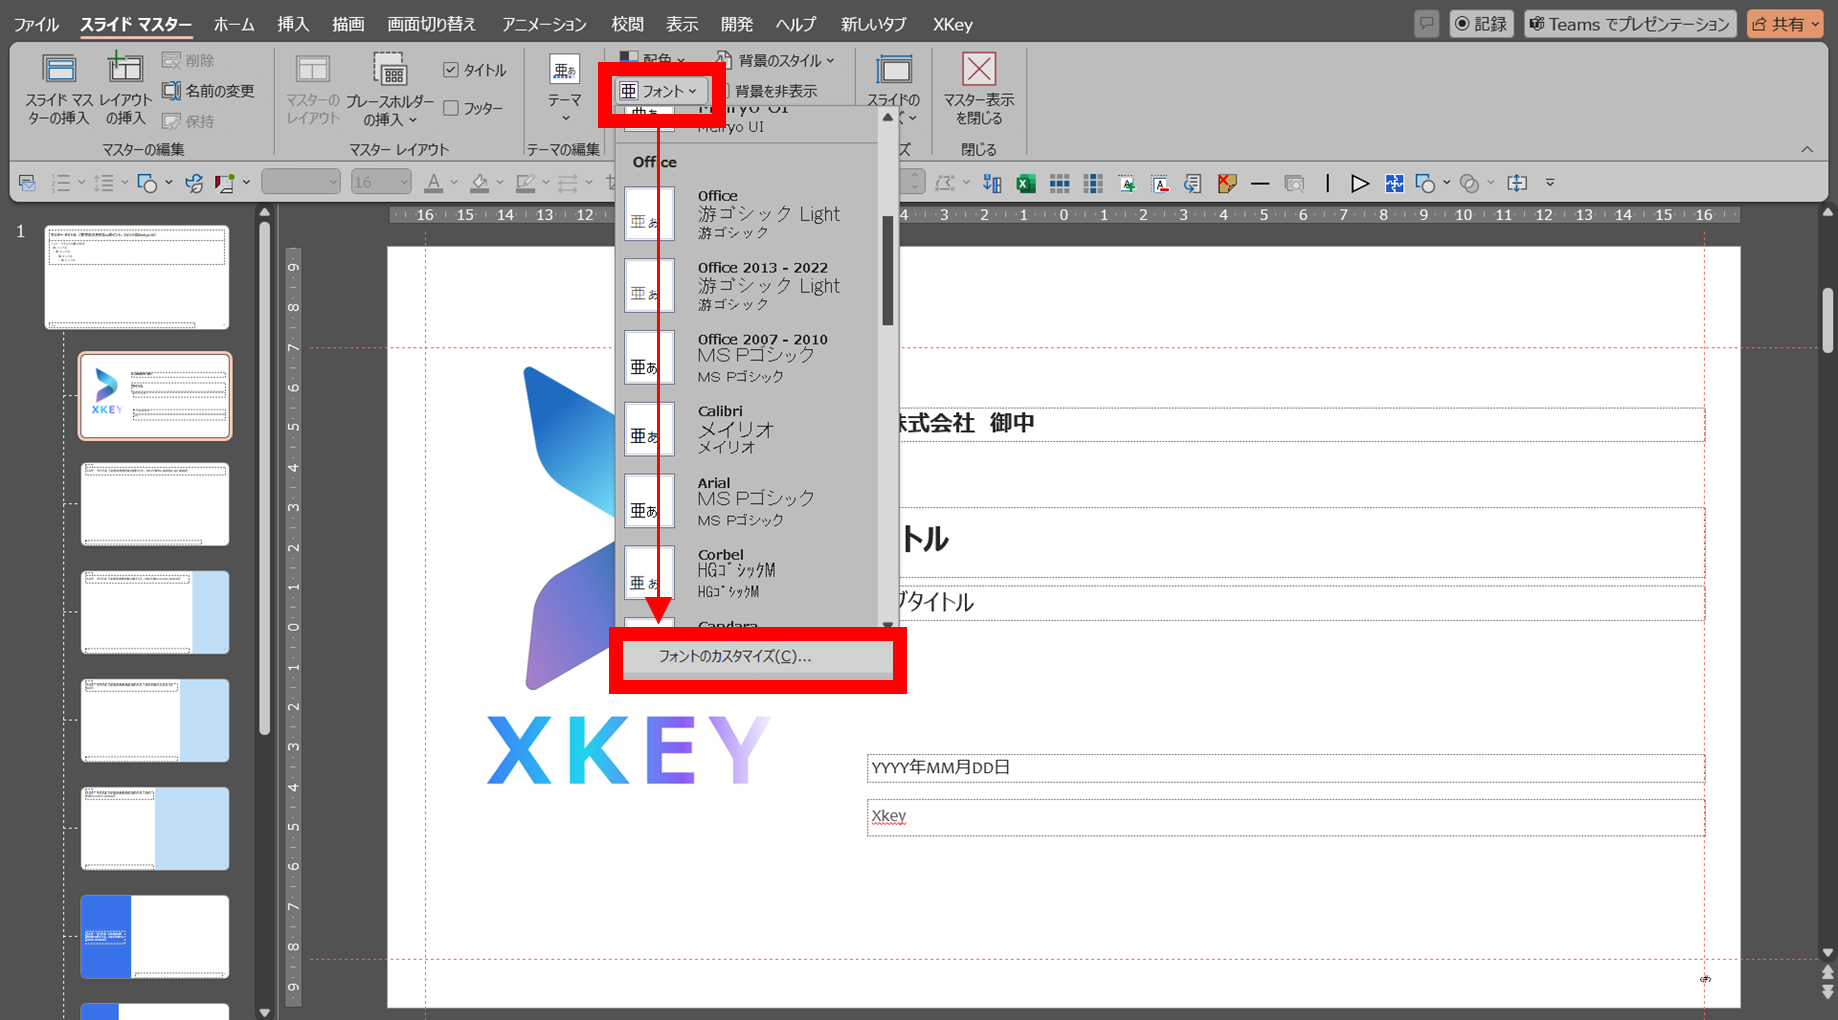The width and height of the screenshot is (1838, 1020).
Task: Expand the quick toolbar customize arrow
Action: point(1550,183)
